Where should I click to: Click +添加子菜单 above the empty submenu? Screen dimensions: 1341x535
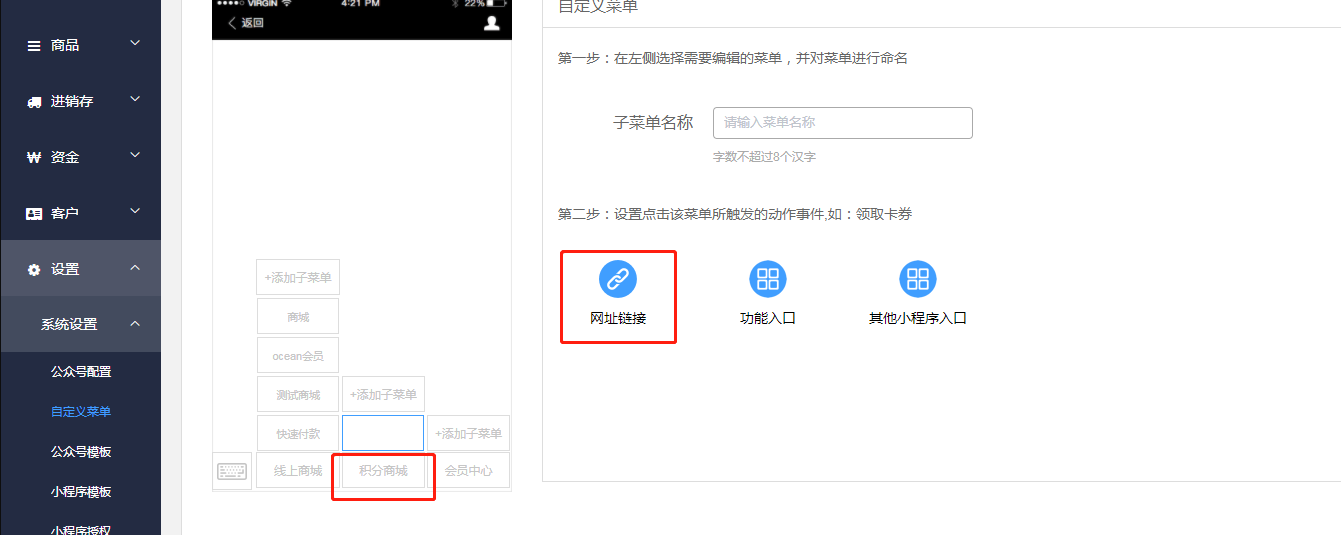(383, 394)
